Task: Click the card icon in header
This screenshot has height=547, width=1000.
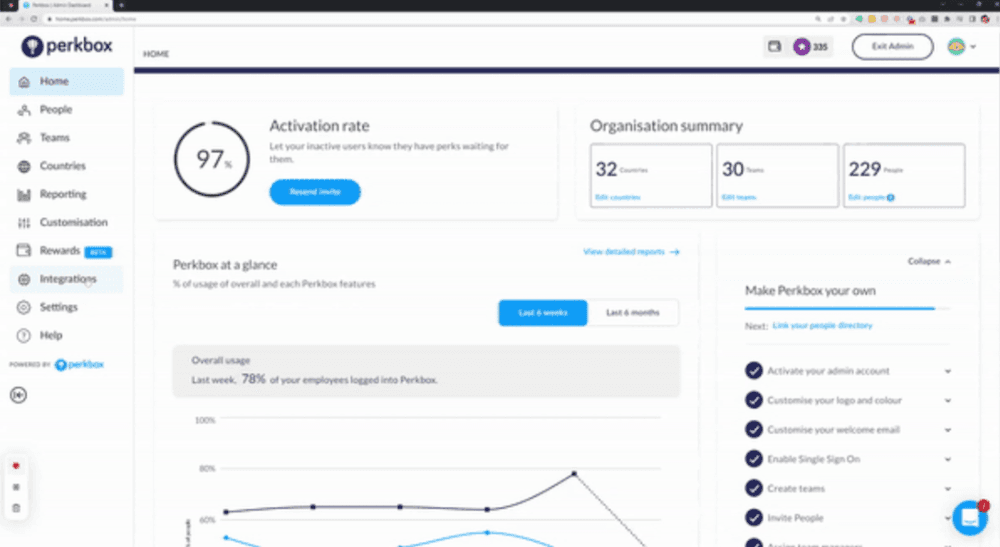Action: 774,46
